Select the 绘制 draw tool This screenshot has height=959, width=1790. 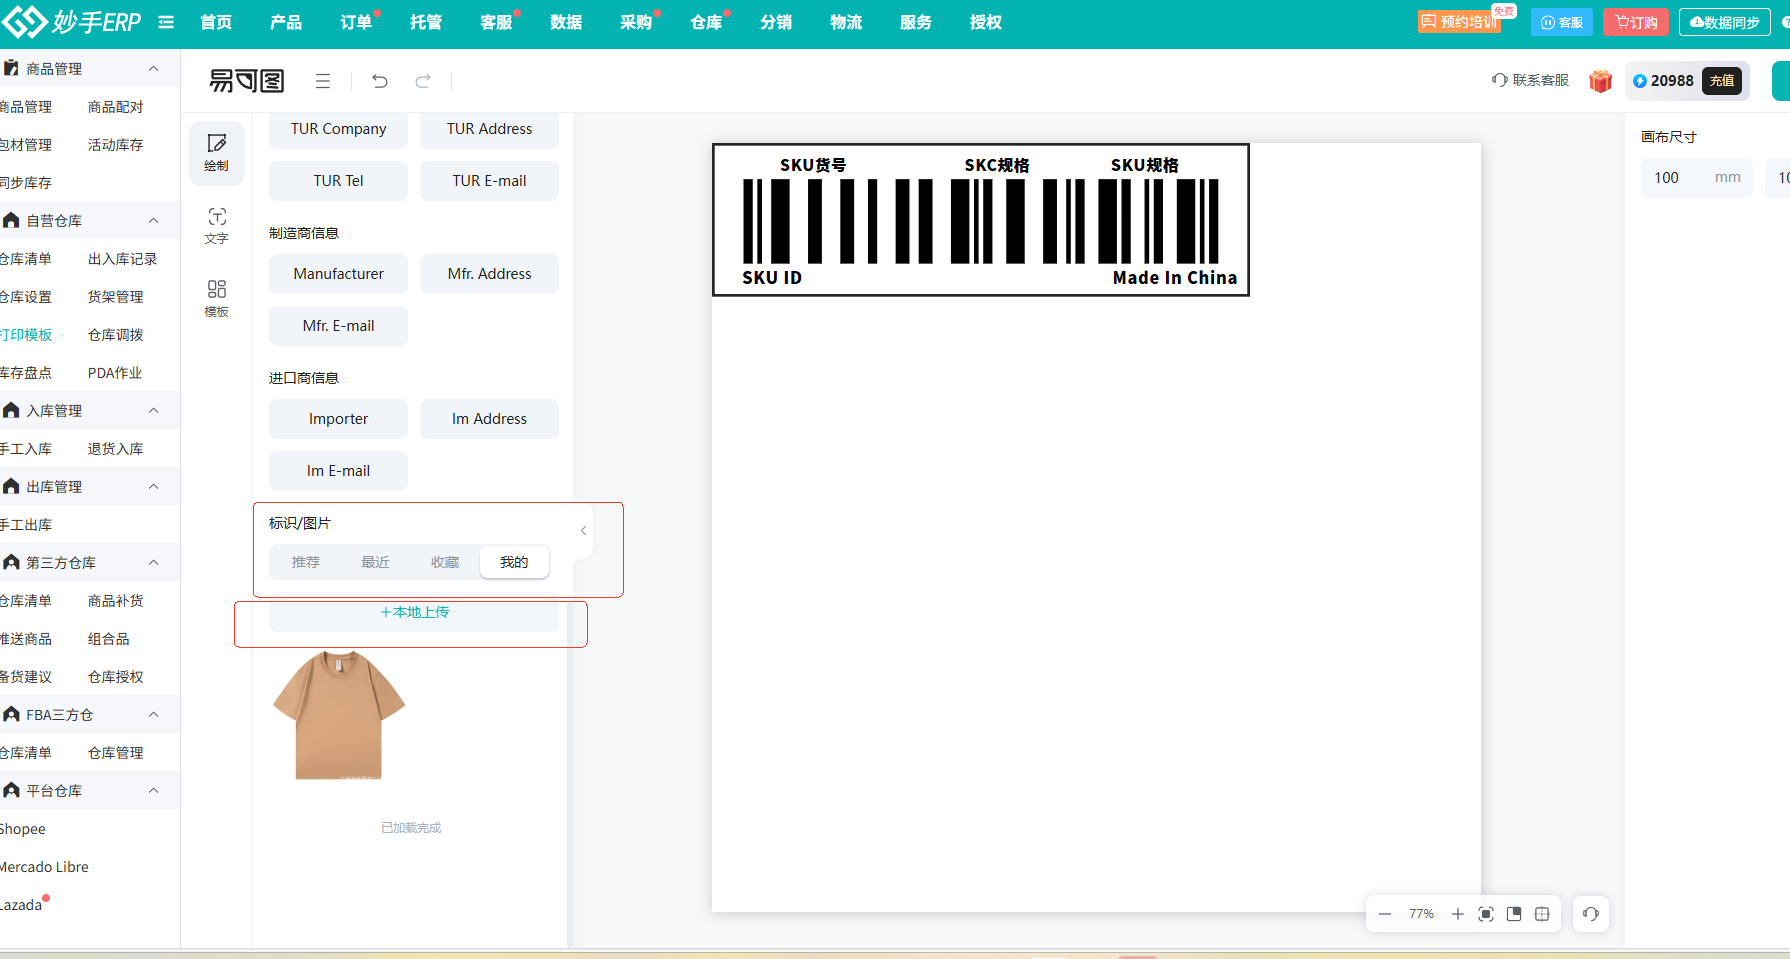216,153
